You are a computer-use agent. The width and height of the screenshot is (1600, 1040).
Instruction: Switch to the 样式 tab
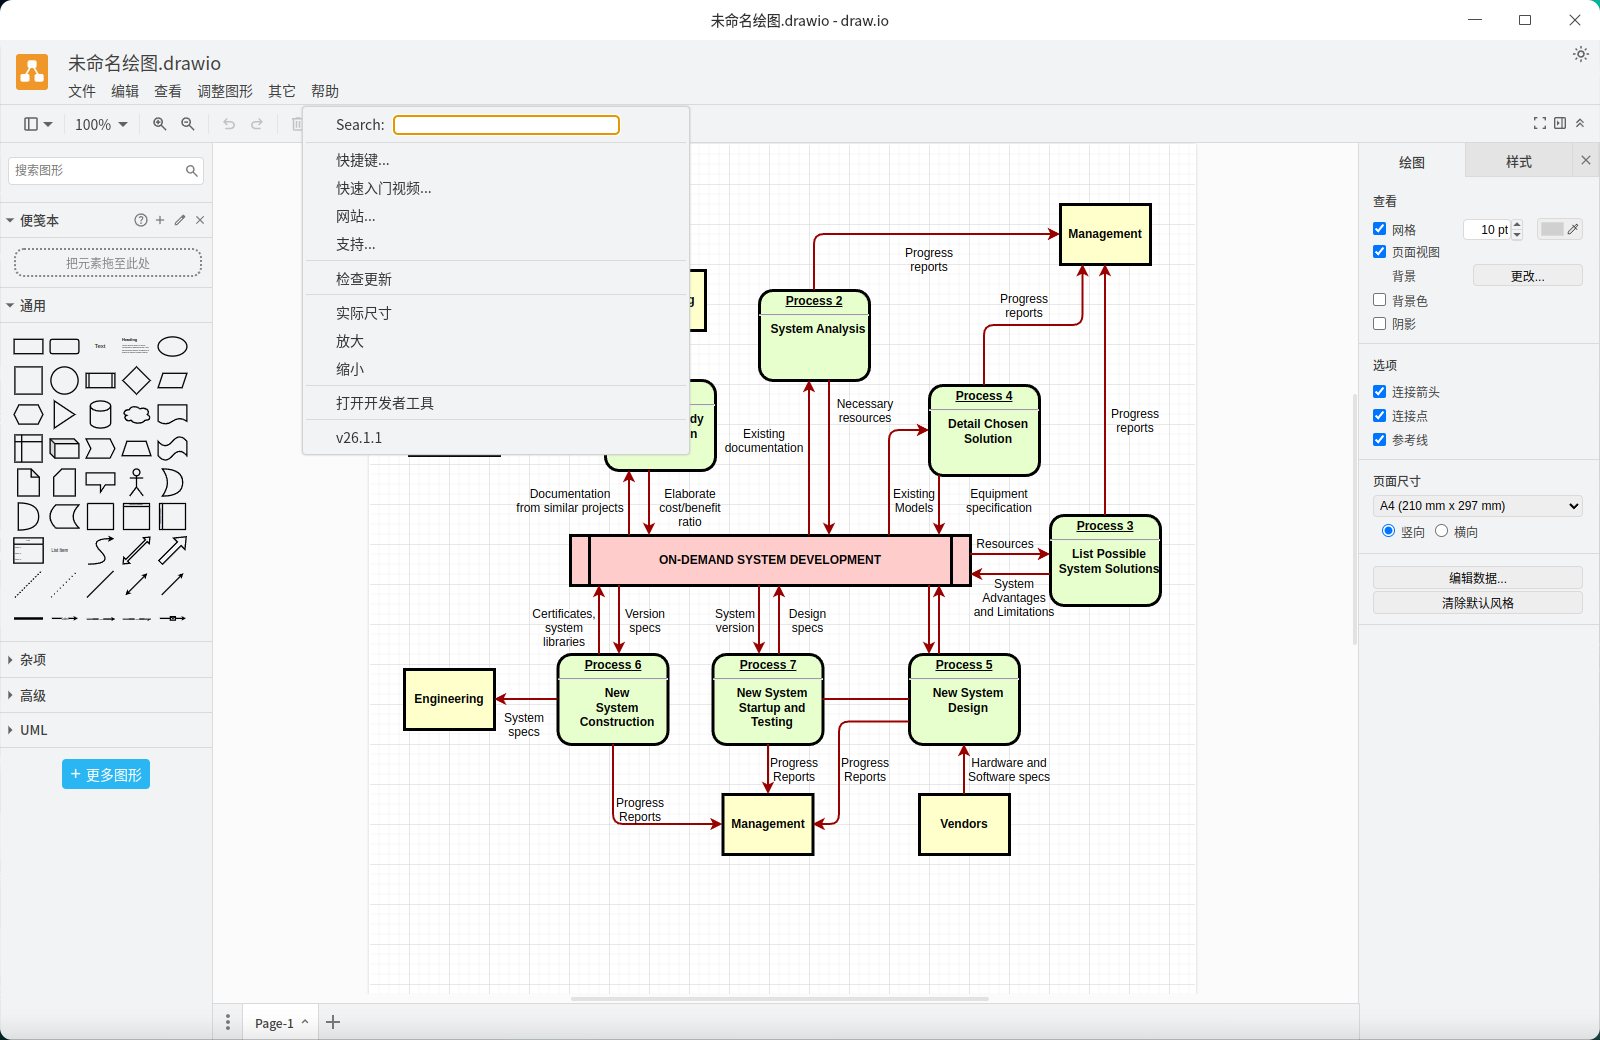(x=1519, y=161)
